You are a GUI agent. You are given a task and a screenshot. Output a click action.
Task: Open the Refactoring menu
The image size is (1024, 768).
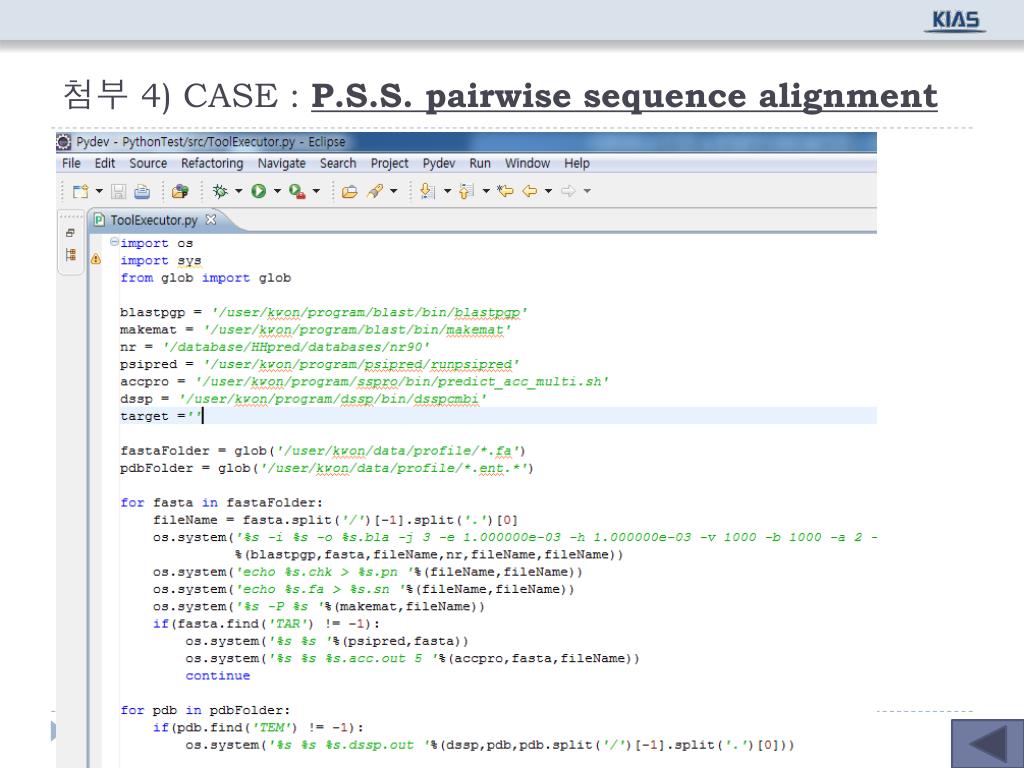[212, 163]
